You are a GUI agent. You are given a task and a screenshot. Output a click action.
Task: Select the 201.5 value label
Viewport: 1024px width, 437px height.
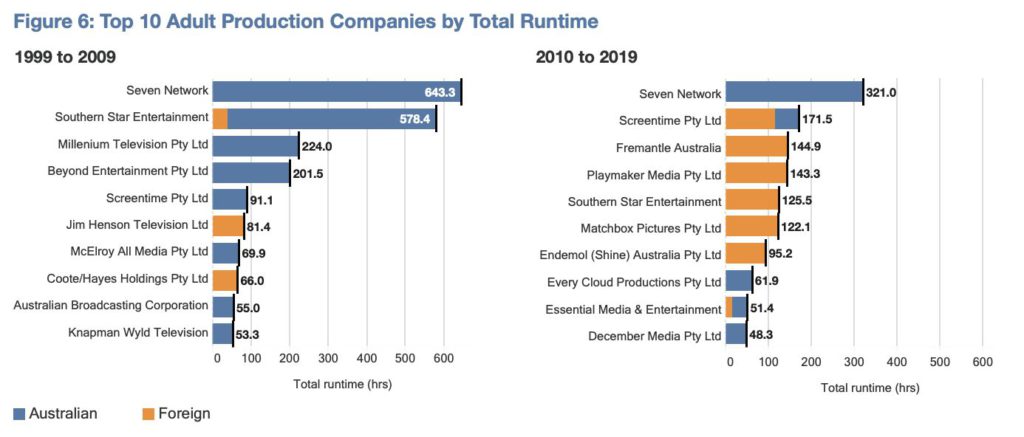pos(308,174)
